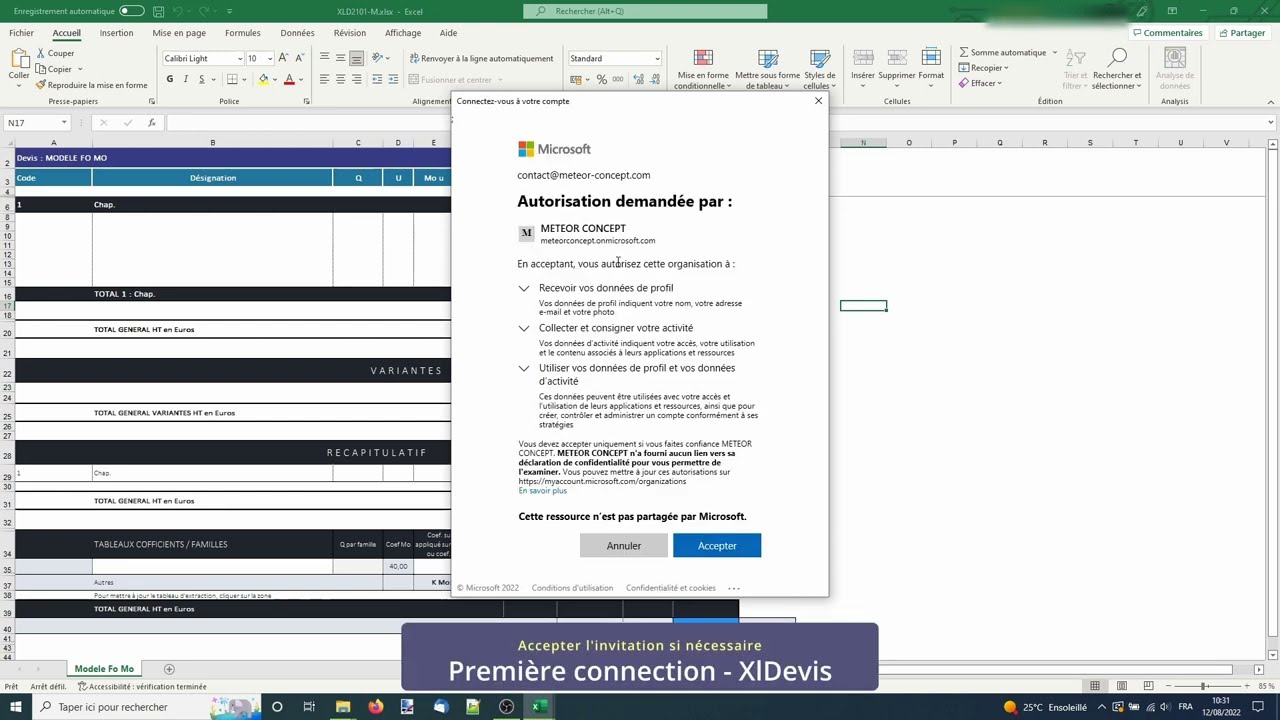Open the Fichier menu
1280x720 pixels.
coord(21,33)
